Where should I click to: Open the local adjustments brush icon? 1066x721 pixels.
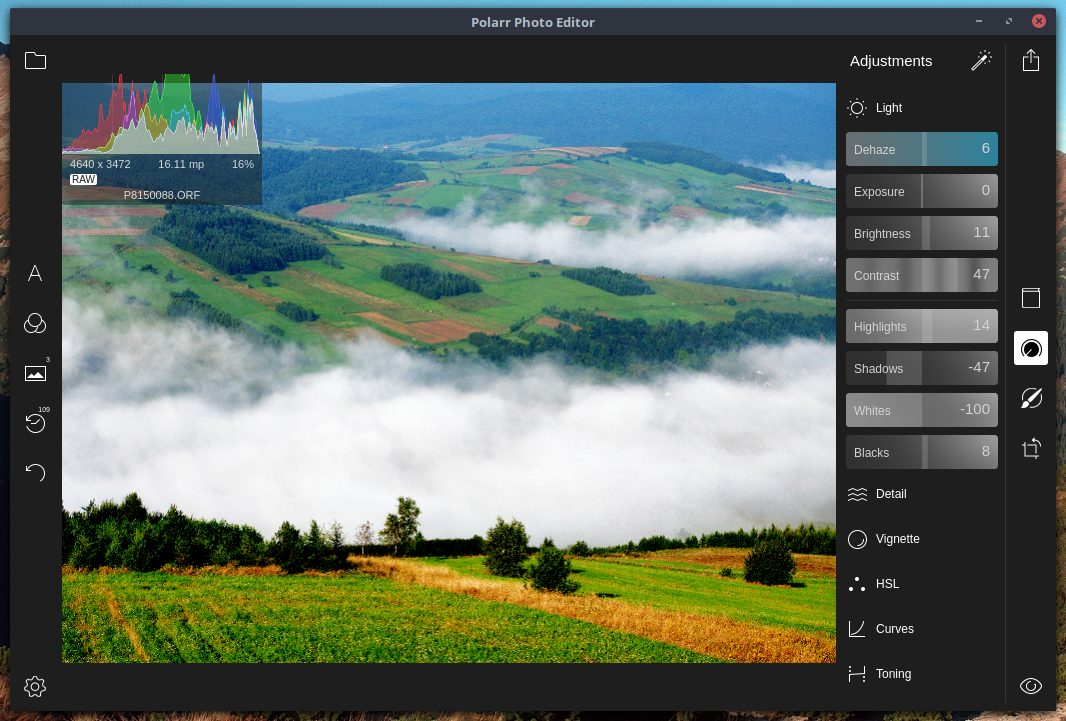pos(1031,398)
